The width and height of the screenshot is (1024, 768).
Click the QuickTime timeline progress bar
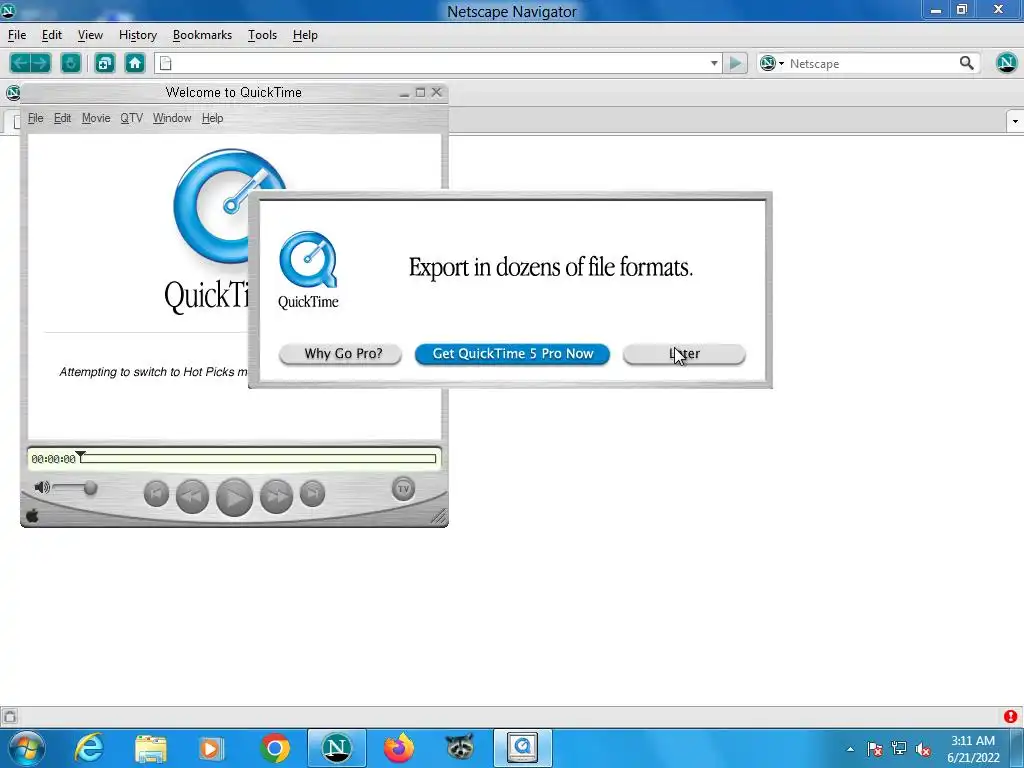click(258, 459)
